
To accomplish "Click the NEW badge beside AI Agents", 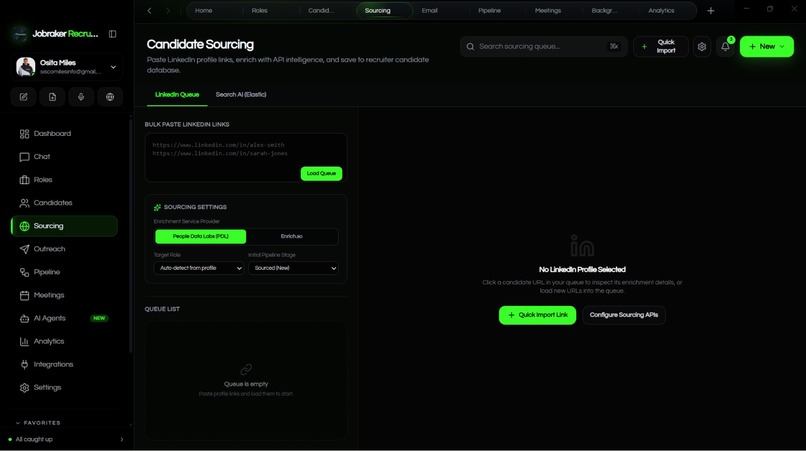I will tap(99, 318).
